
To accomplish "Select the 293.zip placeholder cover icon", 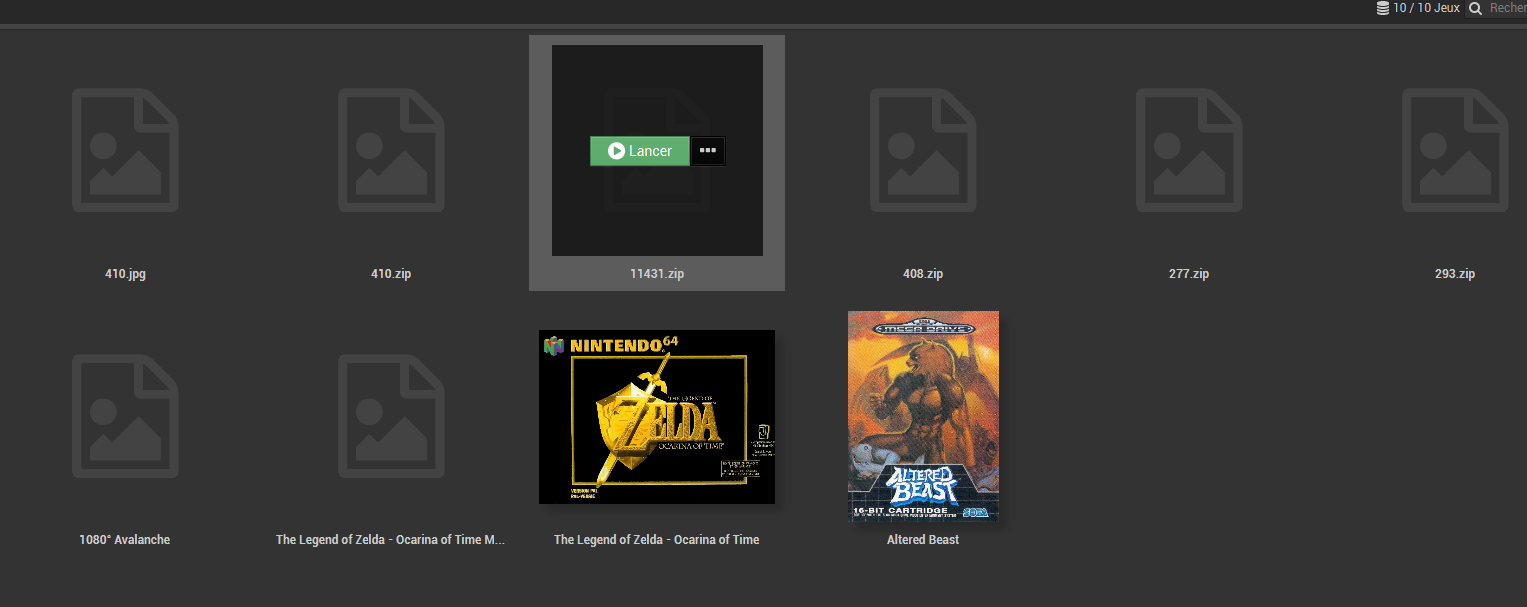I will [x=1455, y=150].
